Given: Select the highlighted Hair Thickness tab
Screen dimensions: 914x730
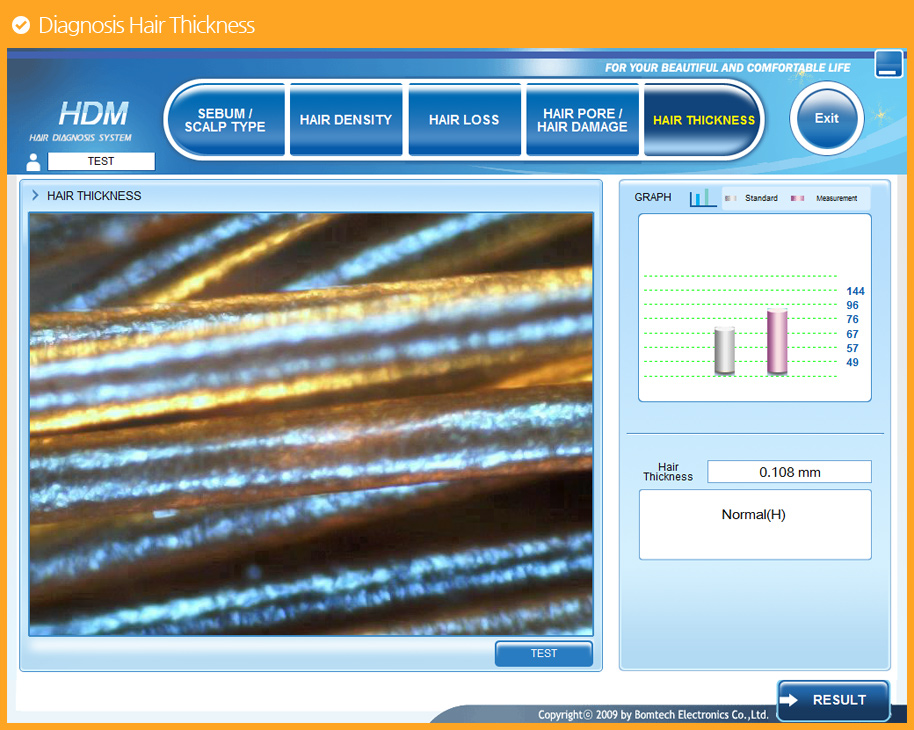Looking at the screenshot, I should click(704, 120).
